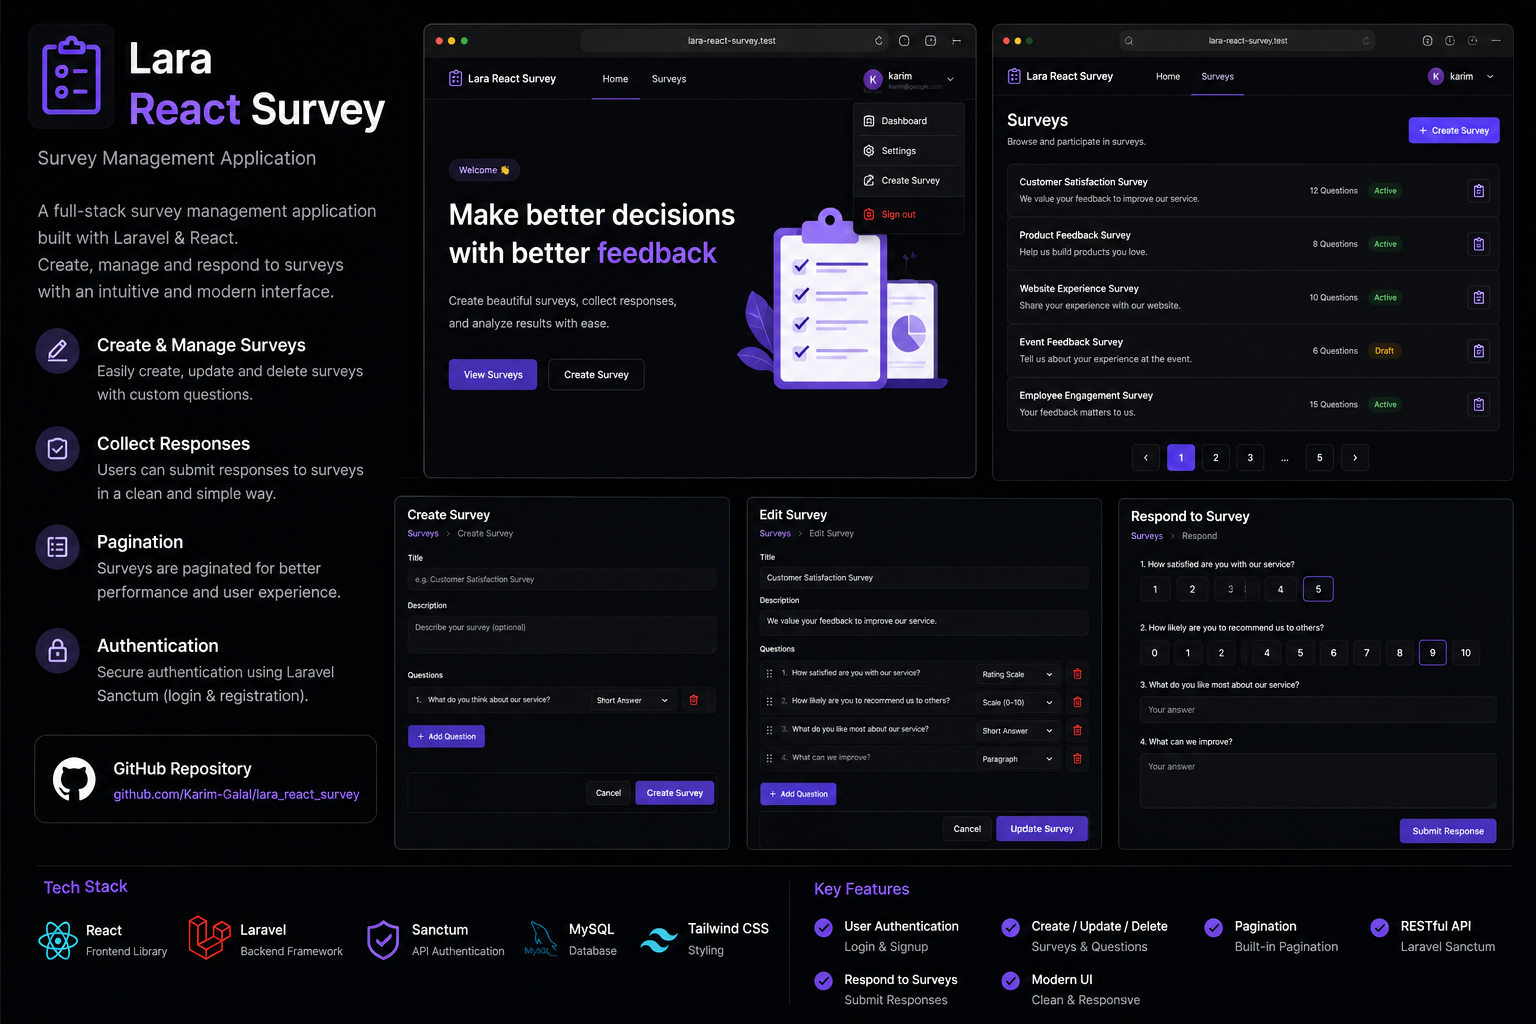Select rating 5 for the satisfaction question
The width and height of the screenshot is (1536, 1024).
(1318, 589)
